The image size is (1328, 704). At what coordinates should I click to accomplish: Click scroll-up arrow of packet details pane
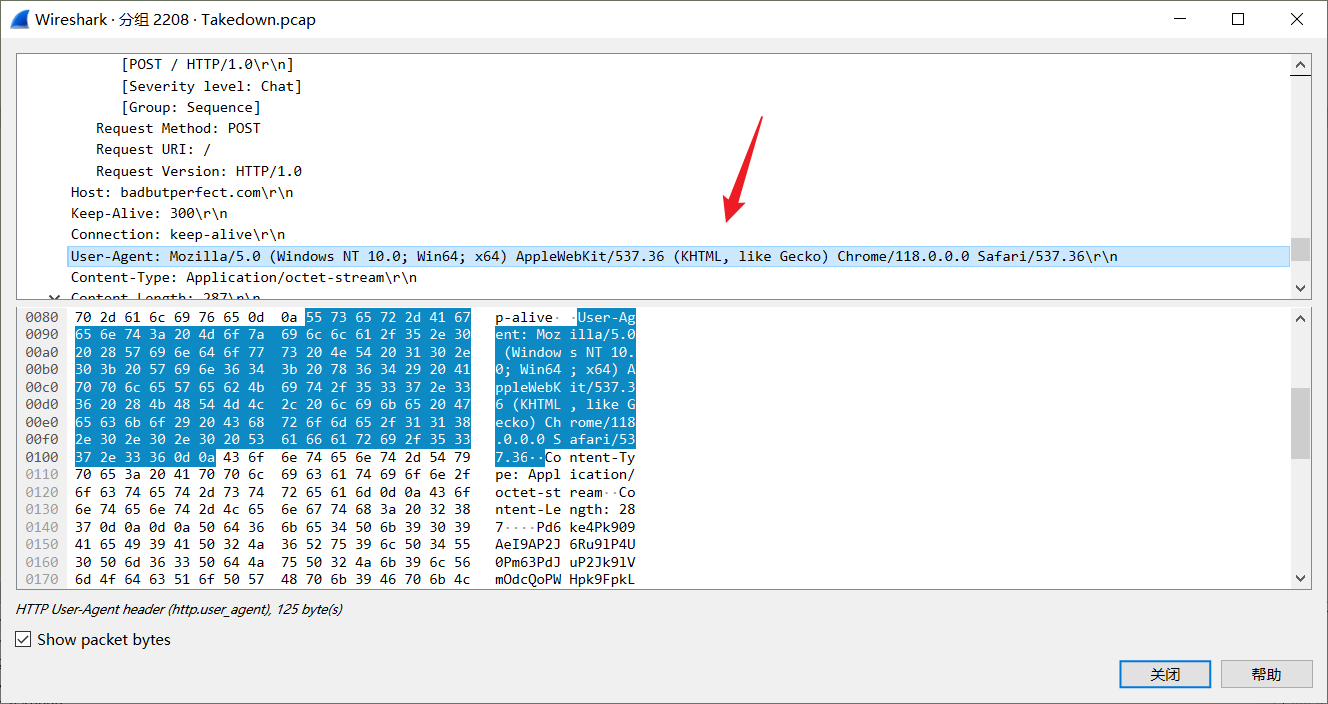(1301, 65)
